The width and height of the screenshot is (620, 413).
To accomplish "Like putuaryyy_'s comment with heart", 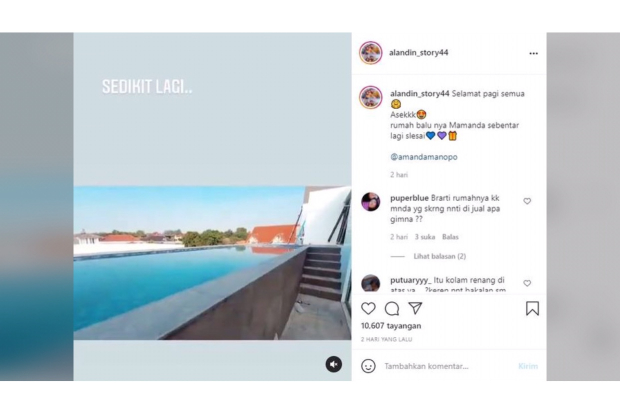I will pos(527,283).
